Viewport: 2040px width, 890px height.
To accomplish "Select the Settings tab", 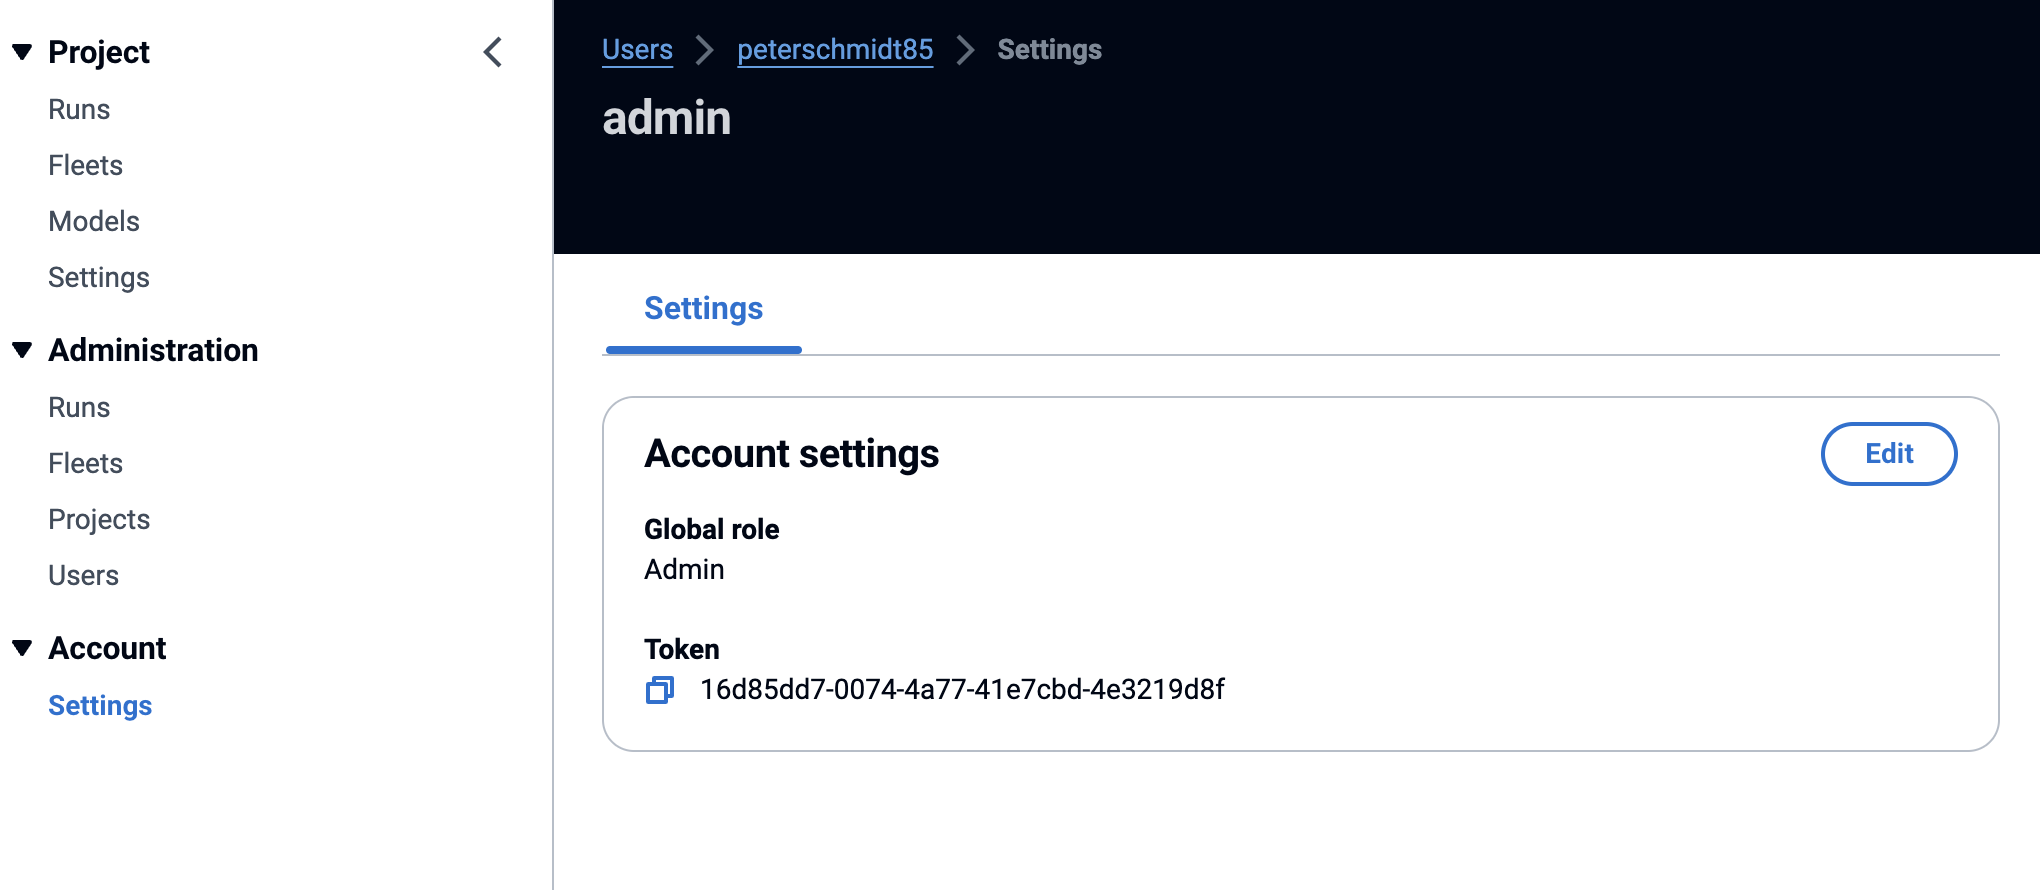I will click(x=703, y=309).
